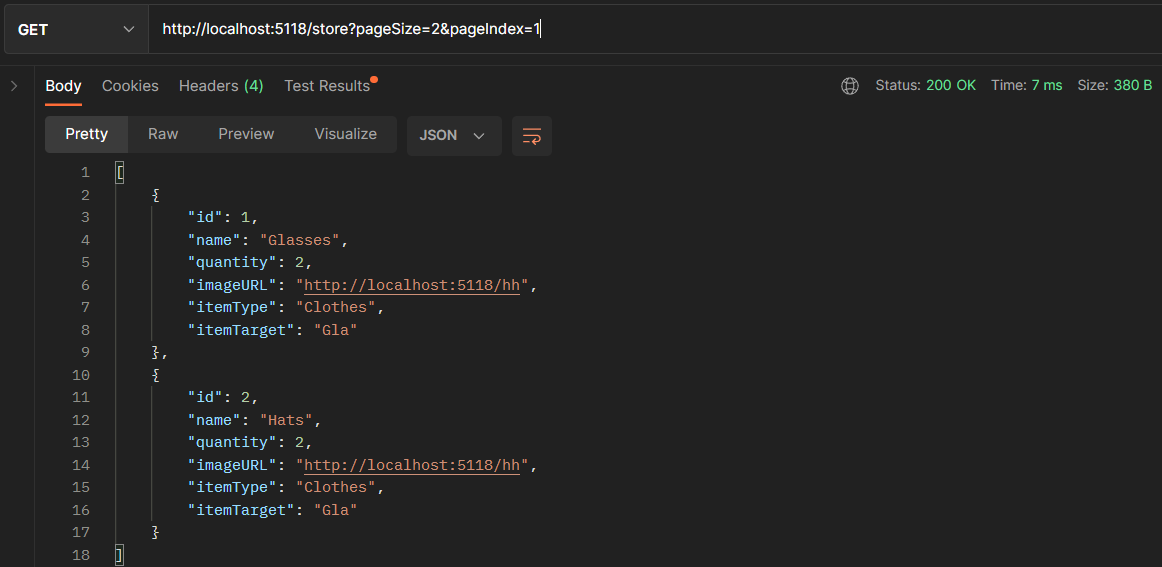Open the imageURL link on line 14
Screen dimensions: 1162x567
[x=412, y=465]
